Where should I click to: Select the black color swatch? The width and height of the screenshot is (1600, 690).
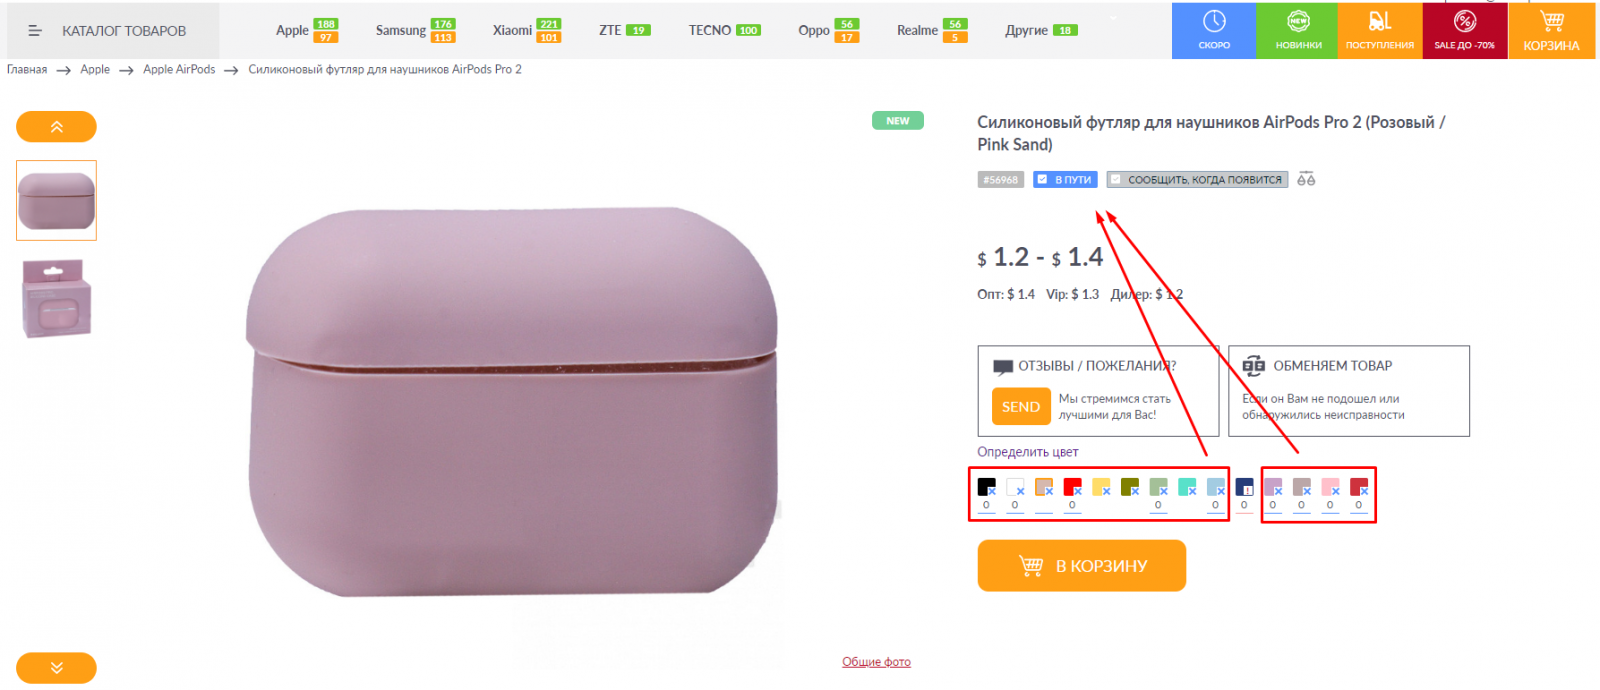(x=986, y=487)
